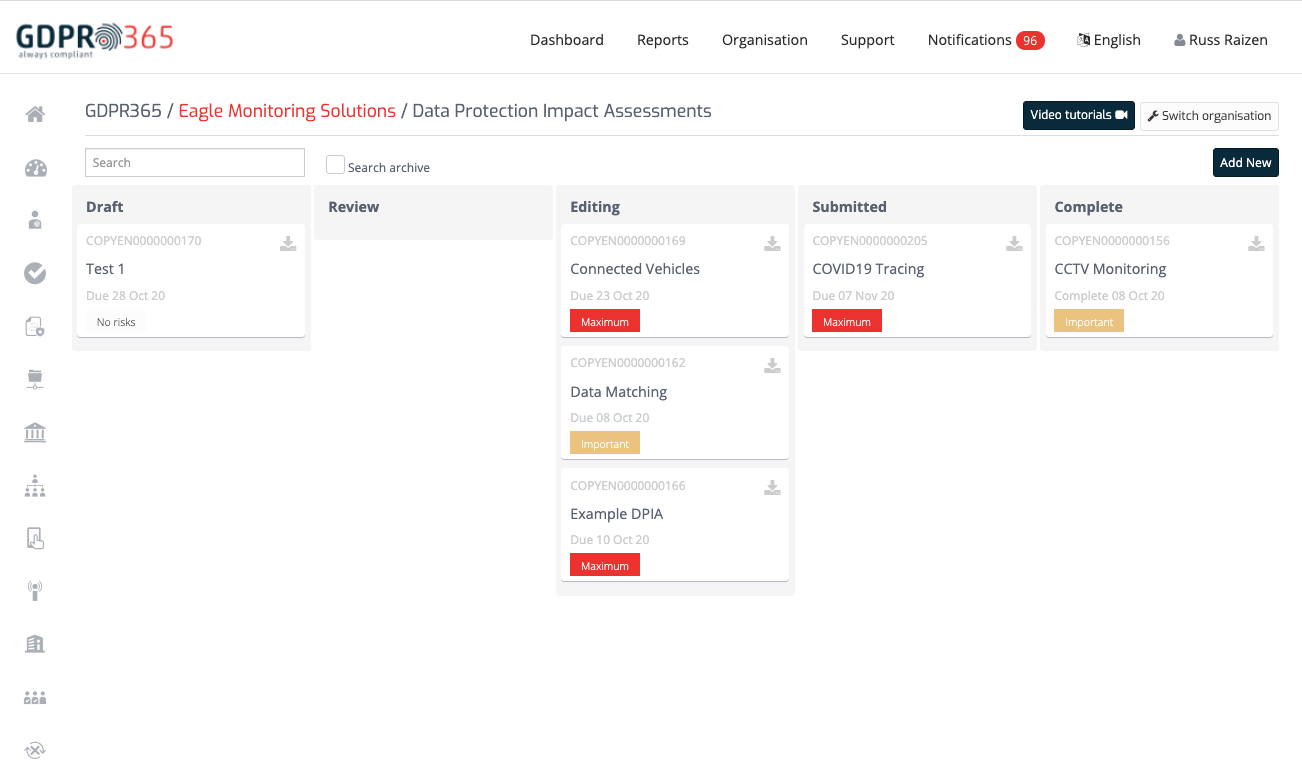Open the broadcast tower sidebar icon
Image resolution: width=1302 pixels, height=783 pixels.
pos(35,591)
